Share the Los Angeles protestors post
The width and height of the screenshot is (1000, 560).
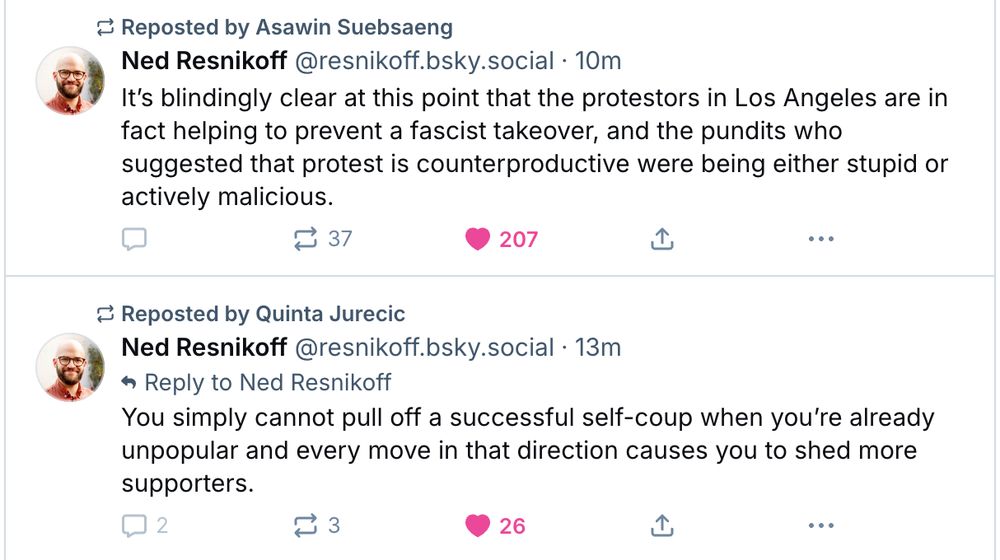click(x=662, y=239)
